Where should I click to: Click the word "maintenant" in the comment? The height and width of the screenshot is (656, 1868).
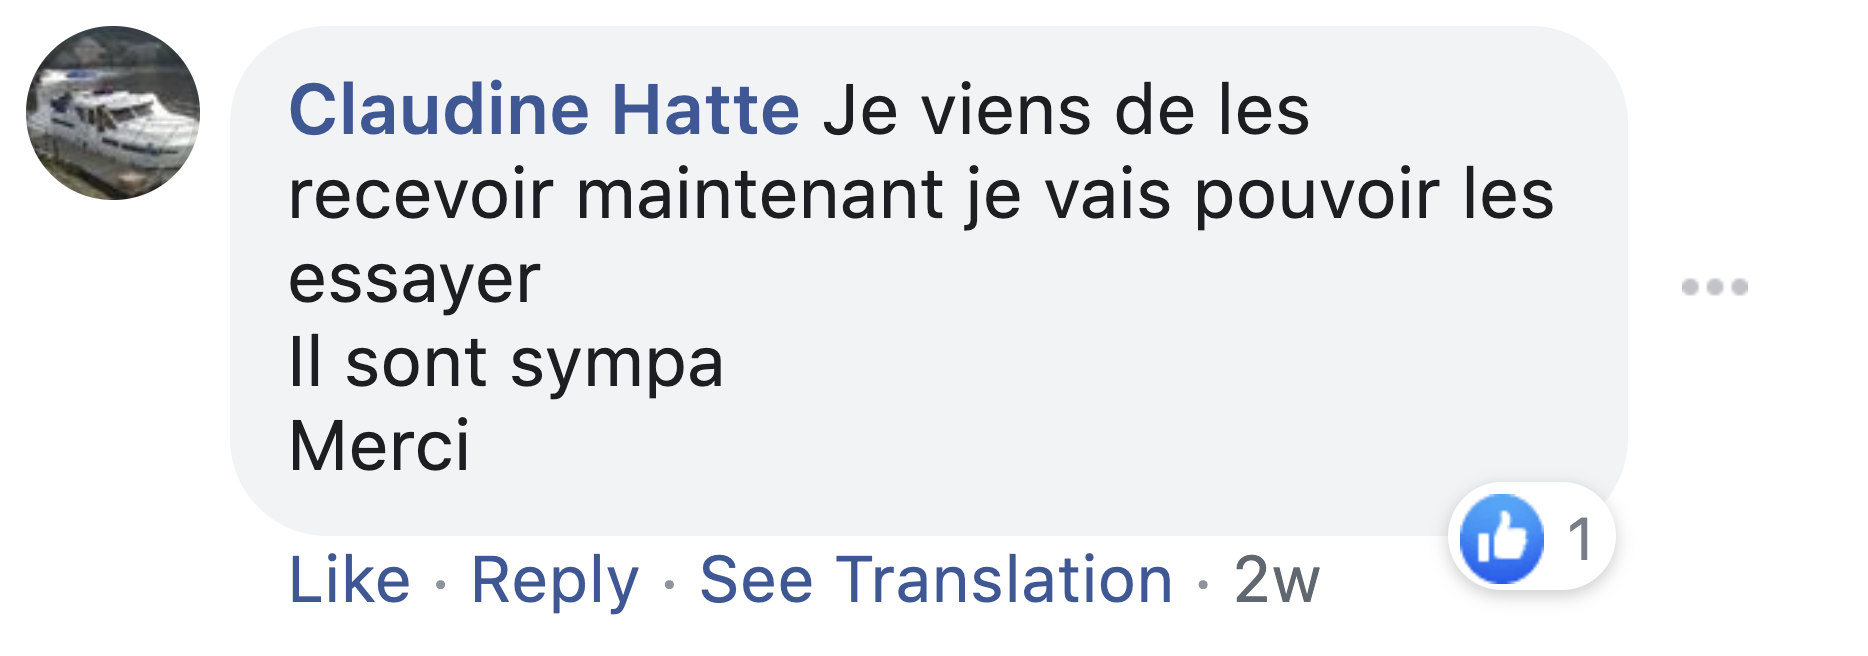760,194
